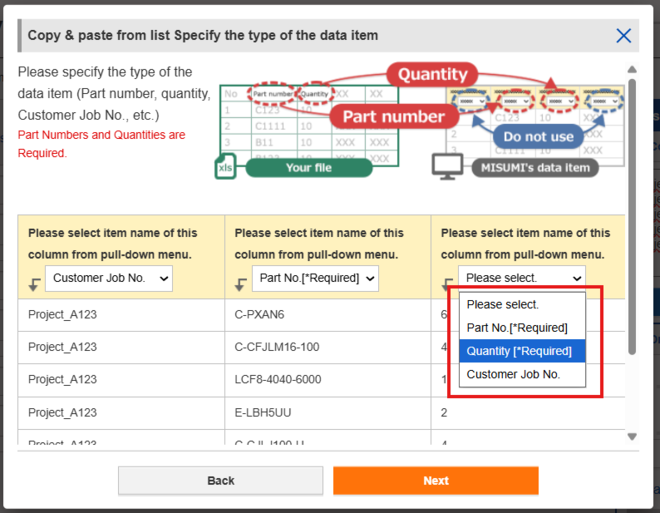Viewport: 660px width, 513px height.
Task: Click Project_A123 in the C-PXAN6 row
Action: click(62, 315)
